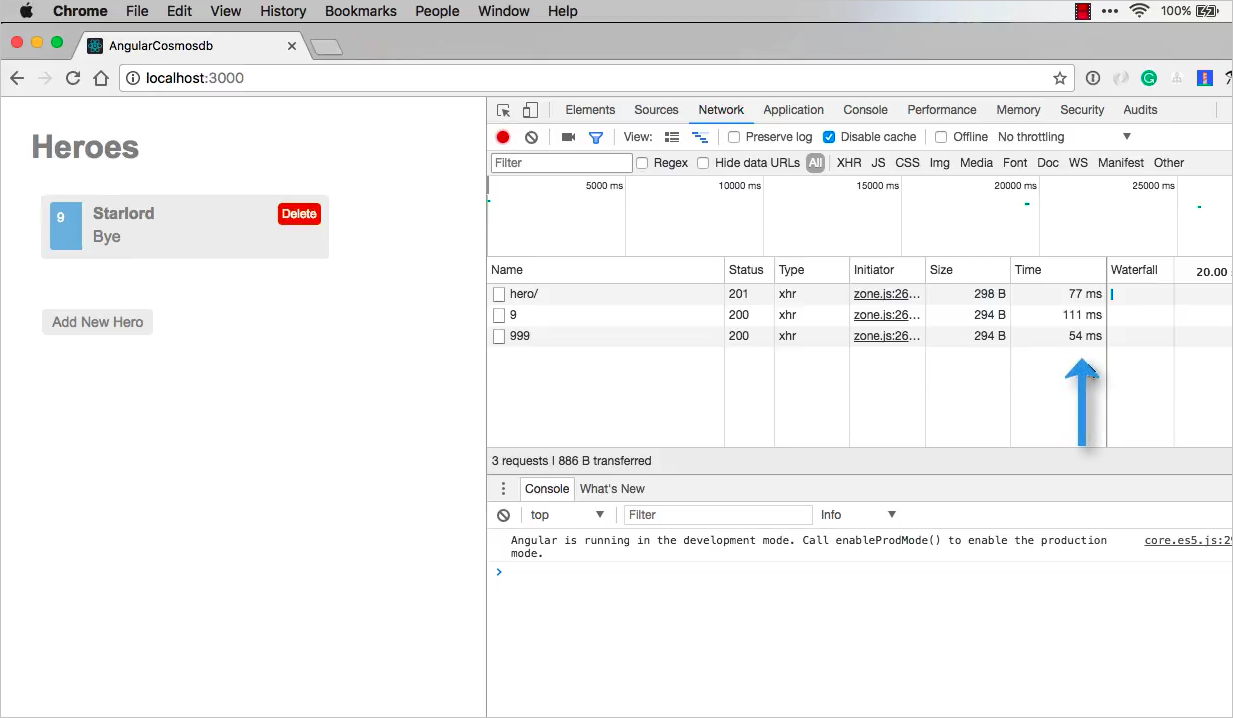Click the Delete button on Starlord
The height and width of the screenshot is (718, 1233).
(x=298, y=213)
